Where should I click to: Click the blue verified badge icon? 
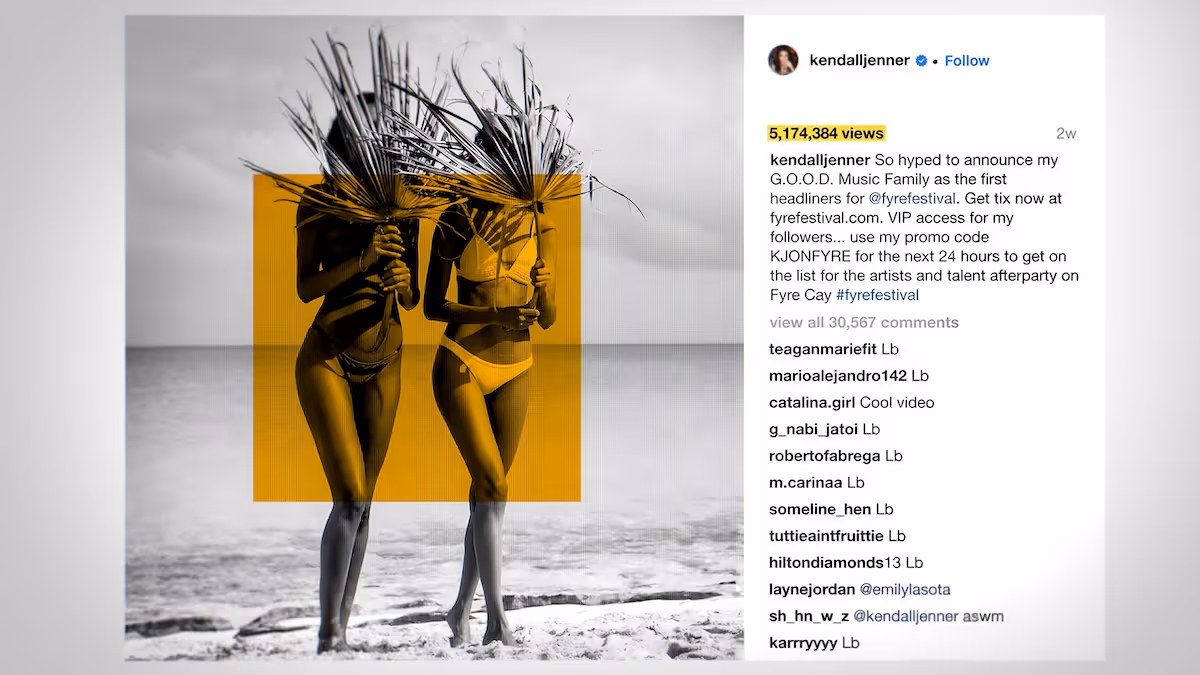[921, 60]
